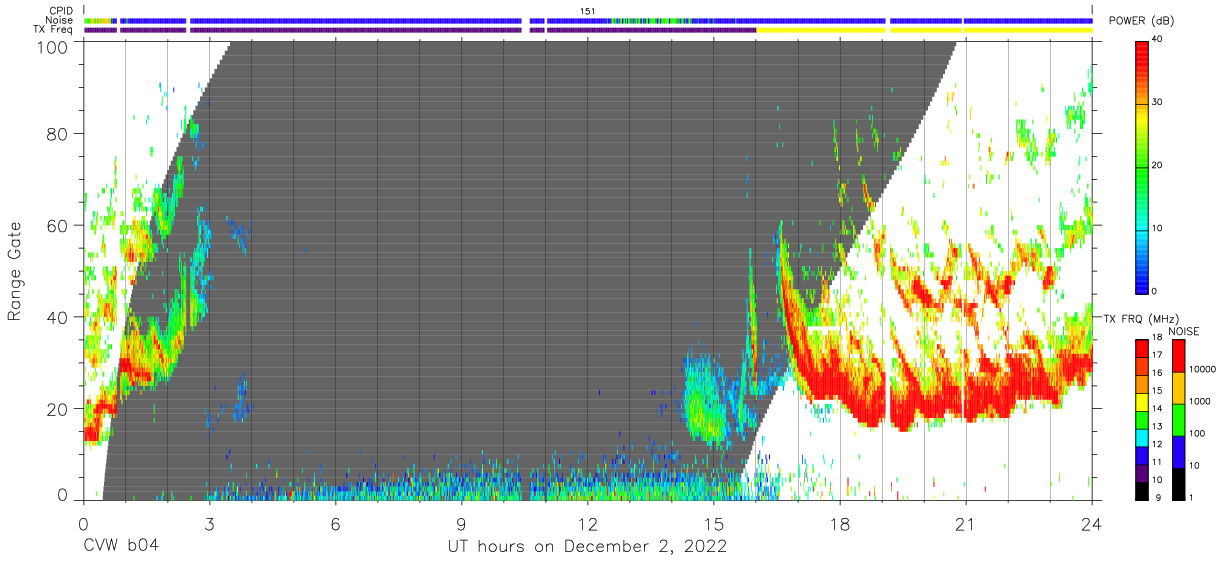Click the purple segment of the TX Freq bar
1228x567 pixels.
[420, 30]
